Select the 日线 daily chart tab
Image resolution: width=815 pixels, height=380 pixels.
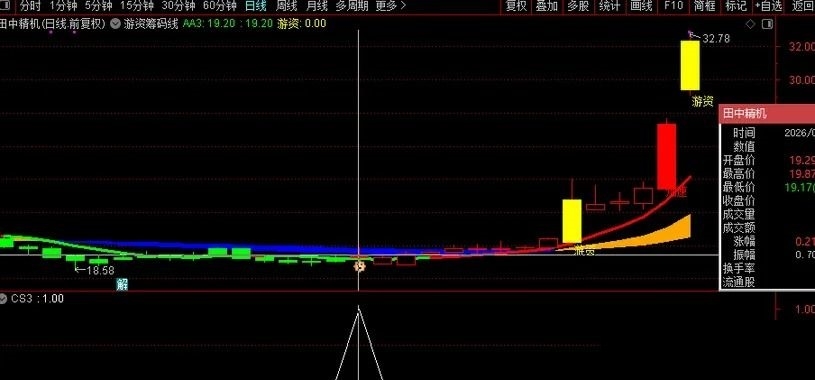(256, 6)
